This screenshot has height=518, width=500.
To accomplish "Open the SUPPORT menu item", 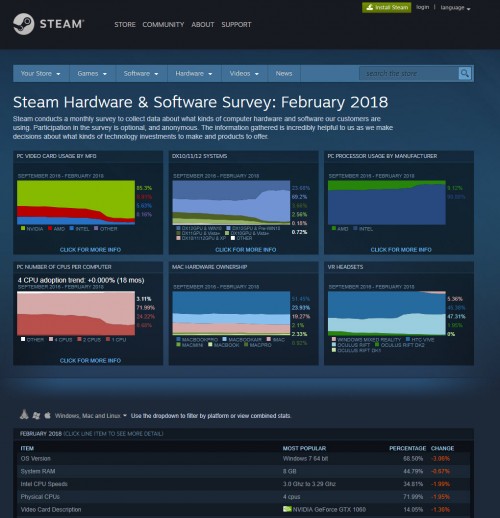I will (236, 25).
